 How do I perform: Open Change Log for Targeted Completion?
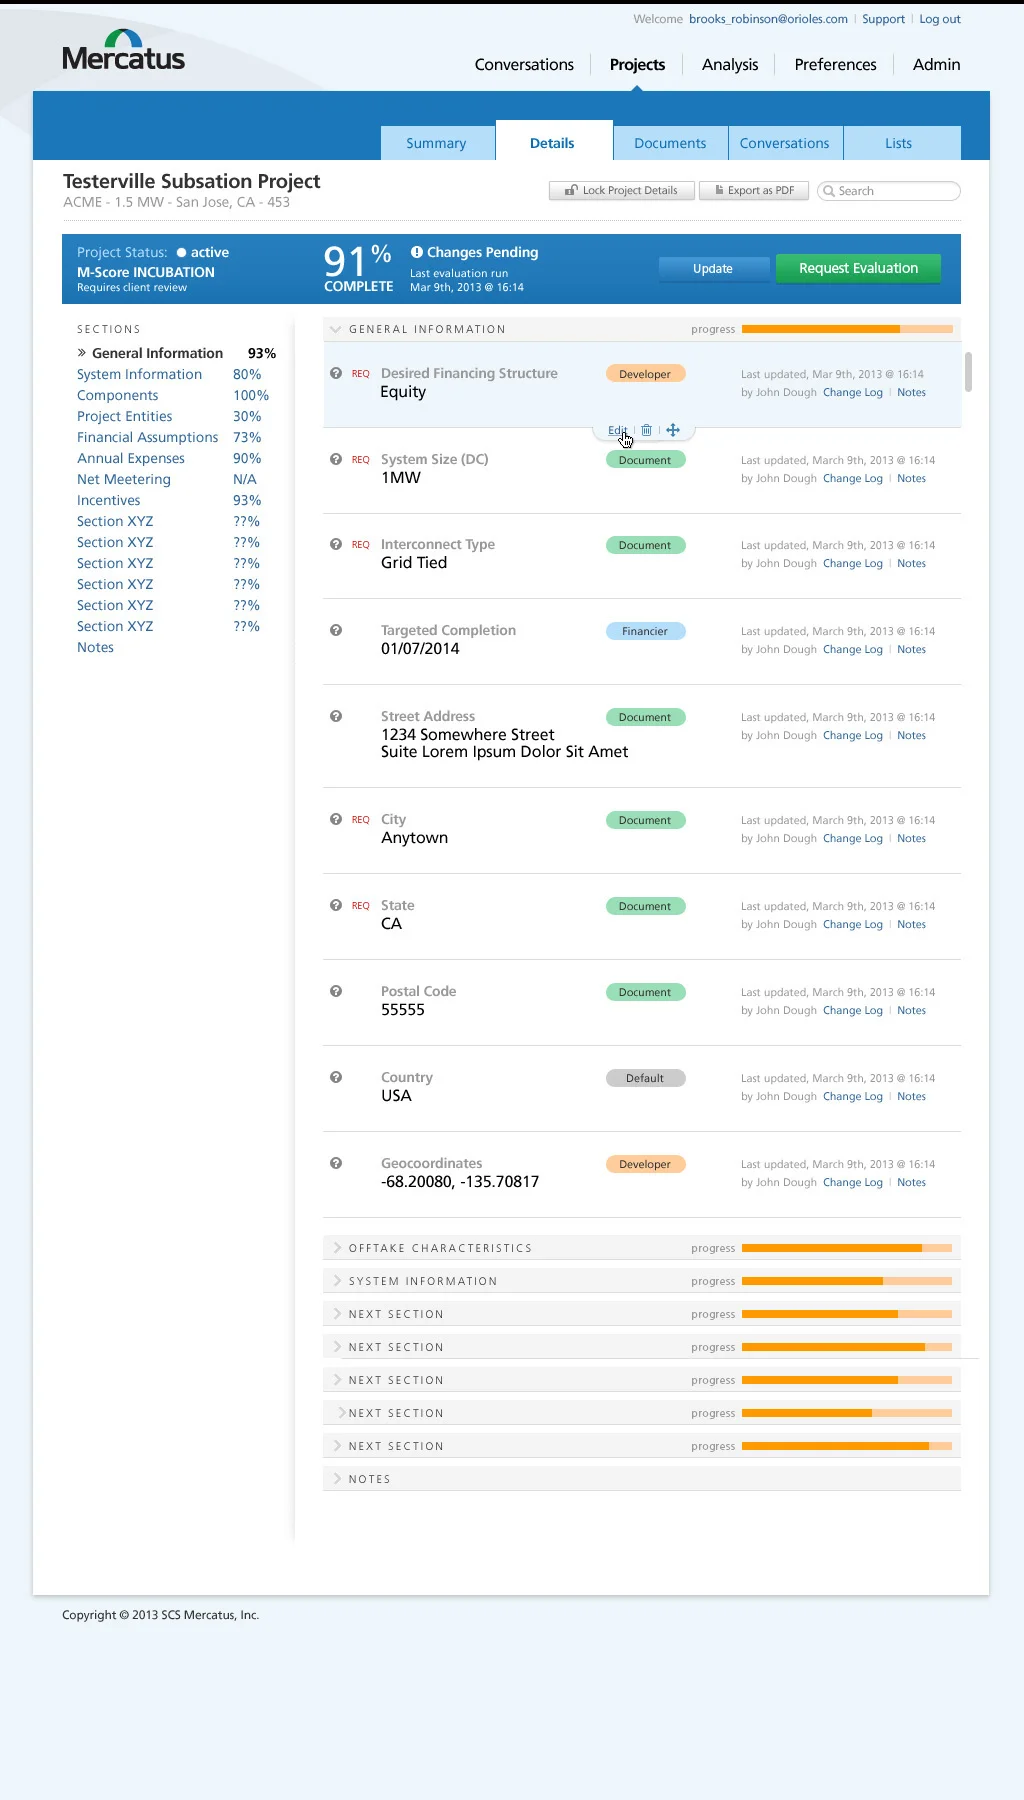853,649
